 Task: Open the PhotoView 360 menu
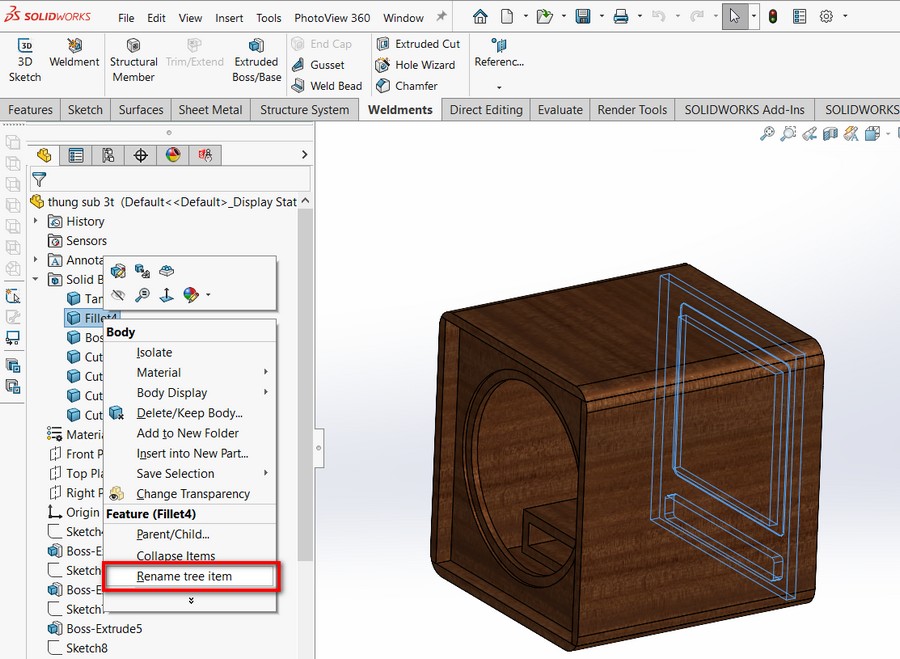332,18
